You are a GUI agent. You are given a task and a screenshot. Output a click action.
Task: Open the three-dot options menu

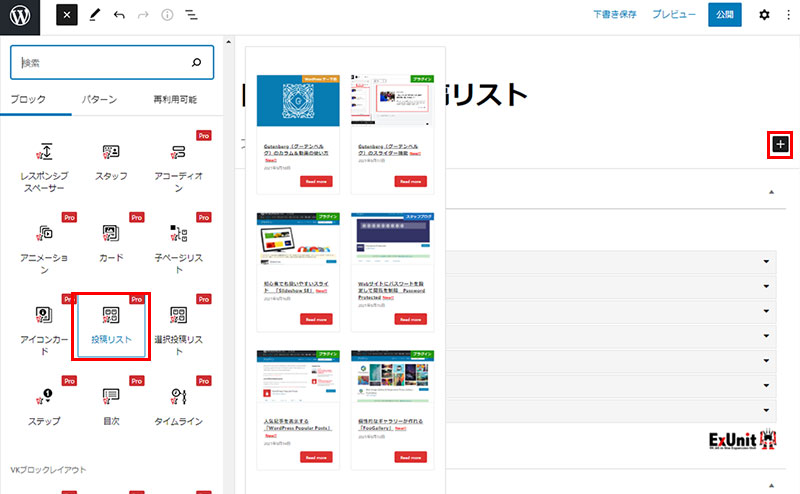coord(787,16)
